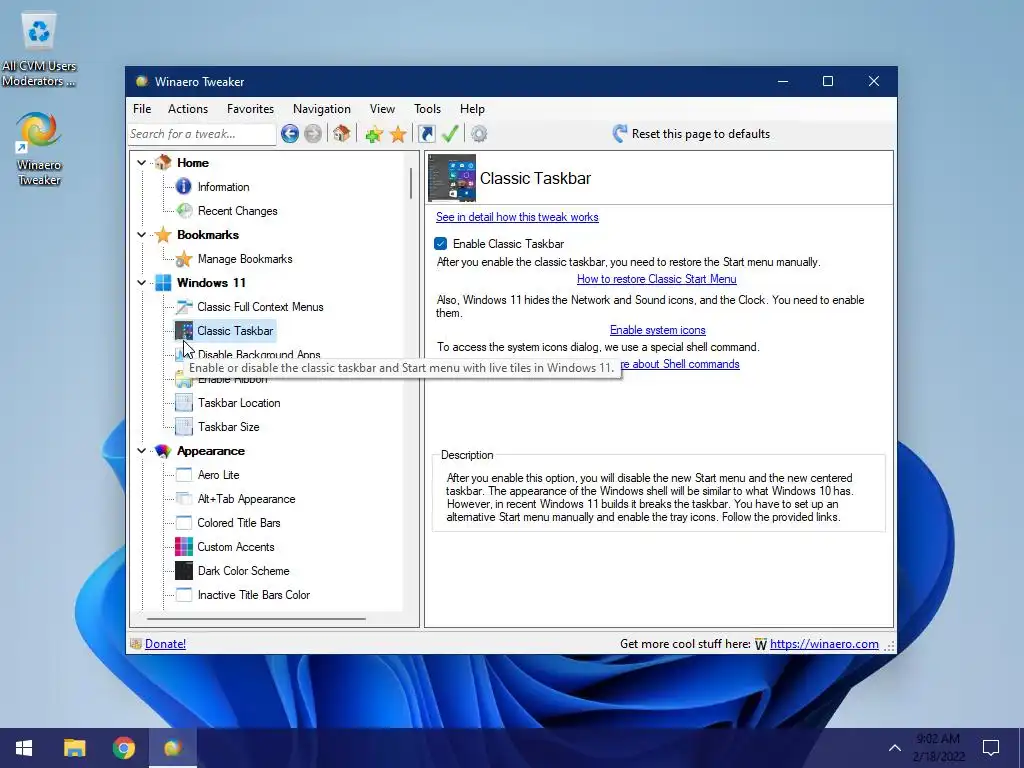Go to Home page icon in toolbar

pos(342,134)
